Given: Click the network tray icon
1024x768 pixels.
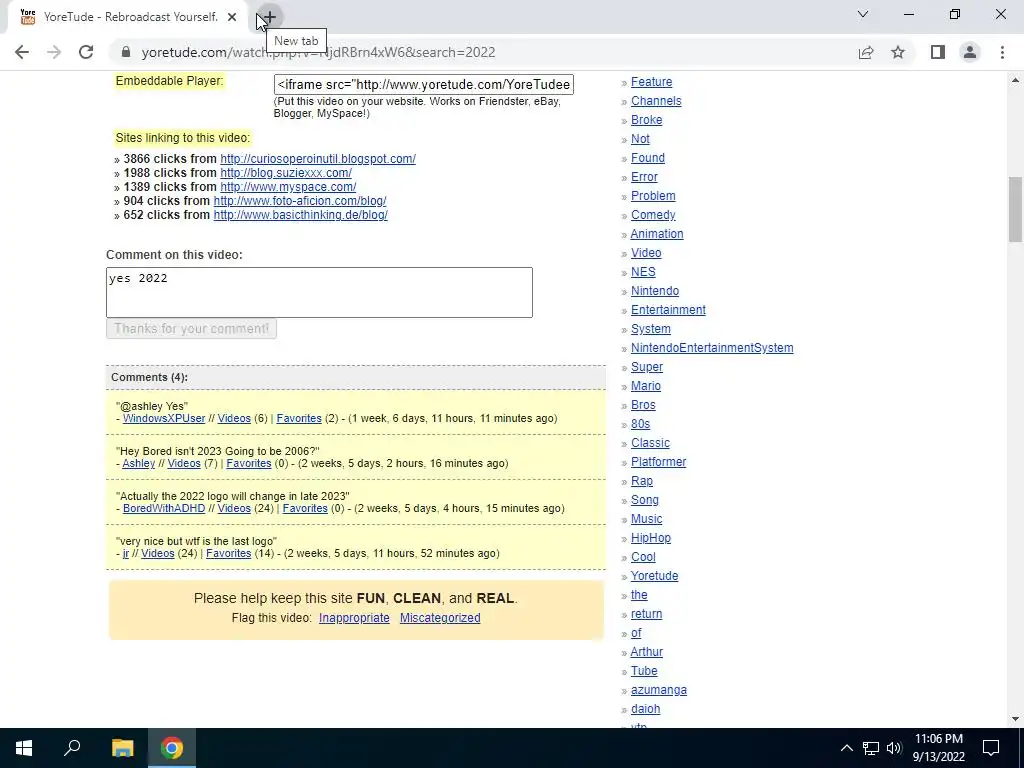Looking at the screenshot, I should click(871, 748).
